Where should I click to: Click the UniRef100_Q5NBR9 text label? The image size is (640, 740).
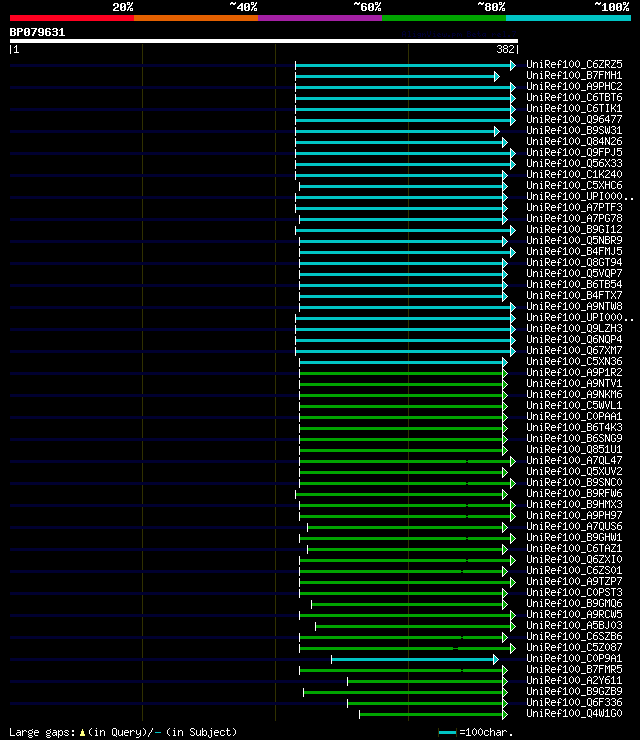[x=574, y=240]
